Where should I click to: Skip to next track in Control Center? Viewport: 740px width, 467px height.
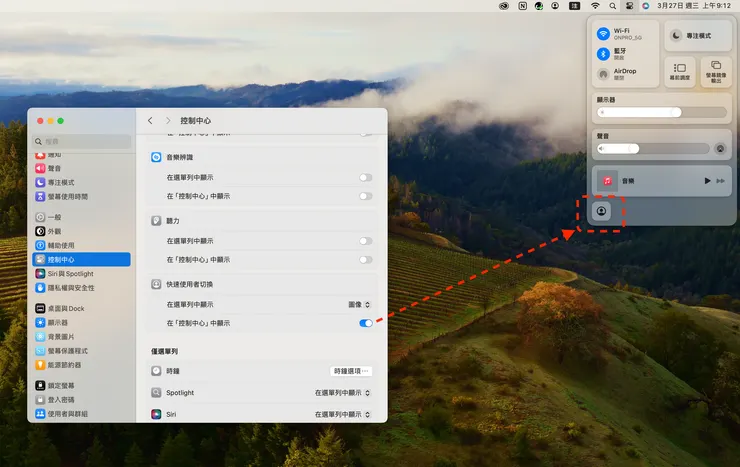click(x=721, y=181)
